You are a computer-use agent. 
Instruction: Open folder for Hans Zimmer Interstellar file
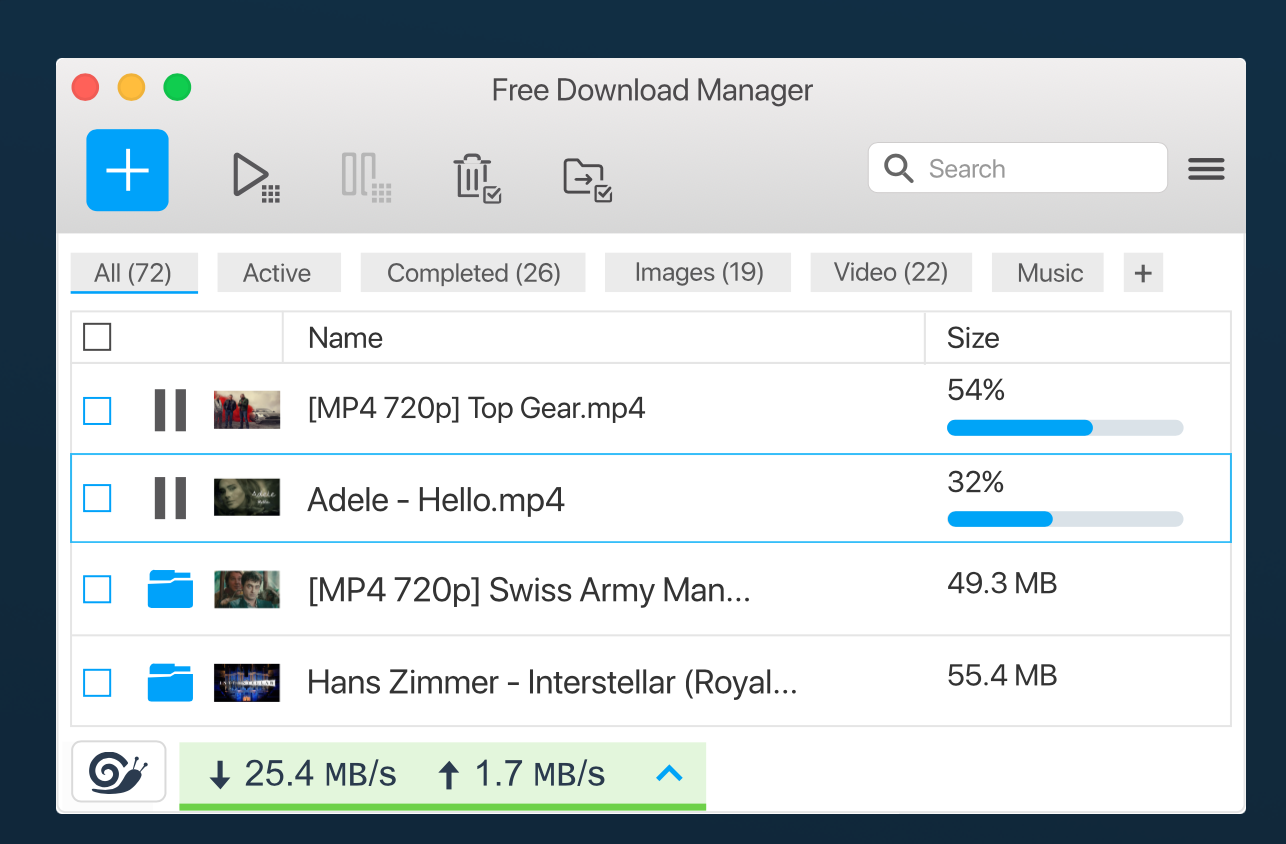170,682
